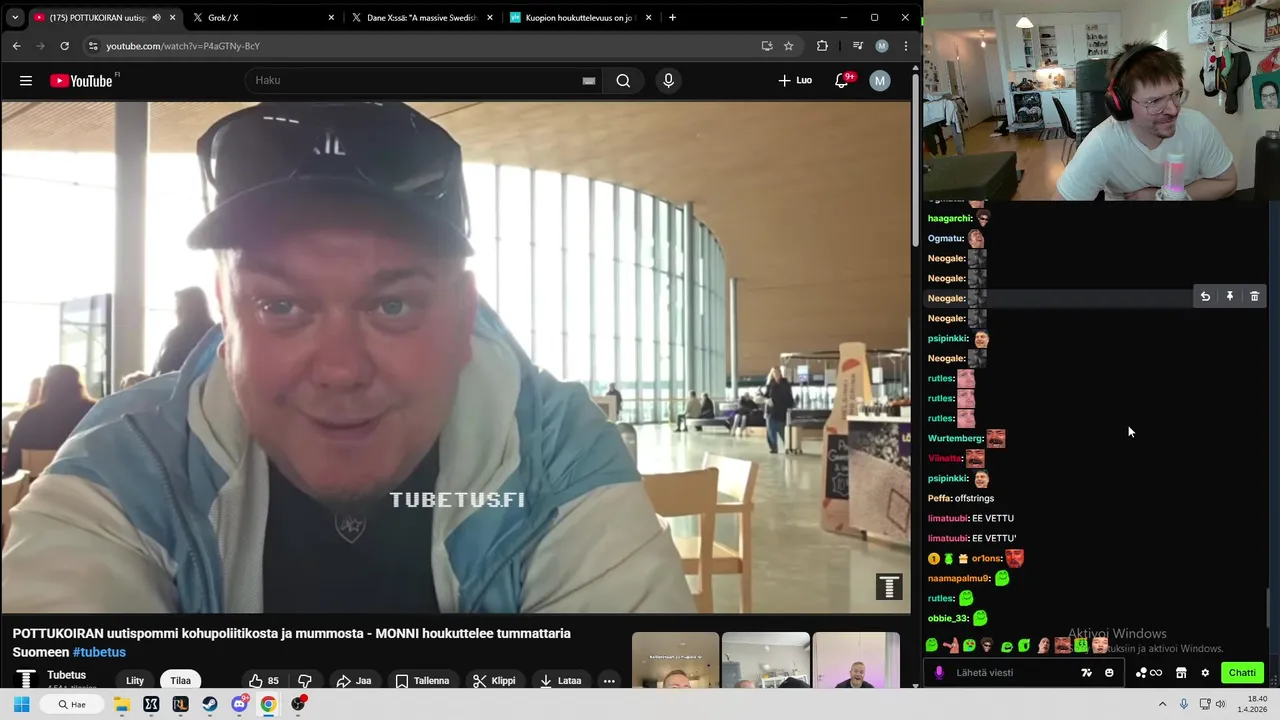Like the video with thumbs up
The height and width of the screenshot is (720, 1280).
click(x=264, y=681)
